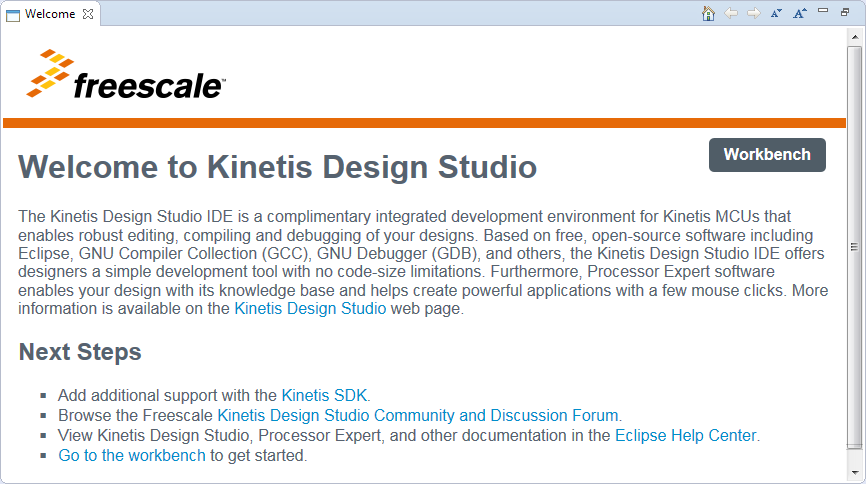Click the Go to the workbench link
Viewport: 866px width, 484px height.
(x=132, y=455)
